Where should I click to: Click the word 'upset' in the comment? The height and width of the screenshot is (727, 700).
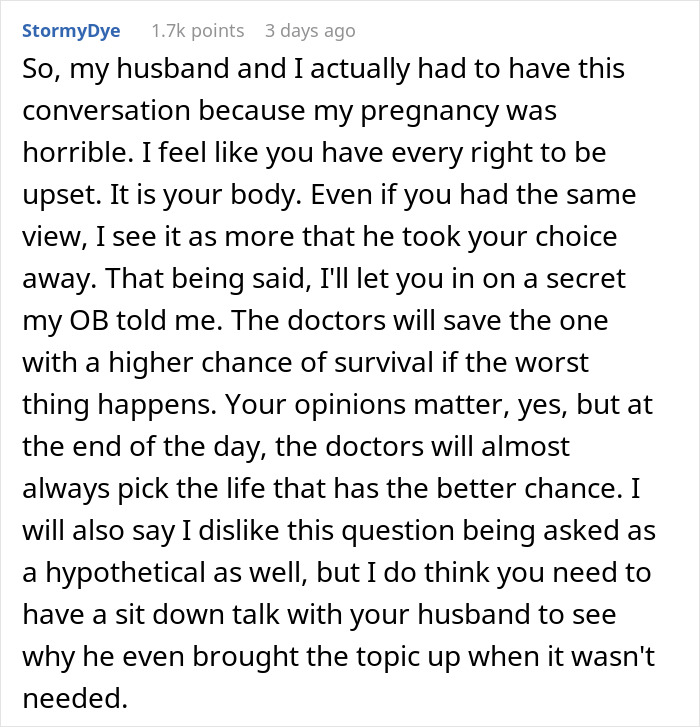coord(58,196)
